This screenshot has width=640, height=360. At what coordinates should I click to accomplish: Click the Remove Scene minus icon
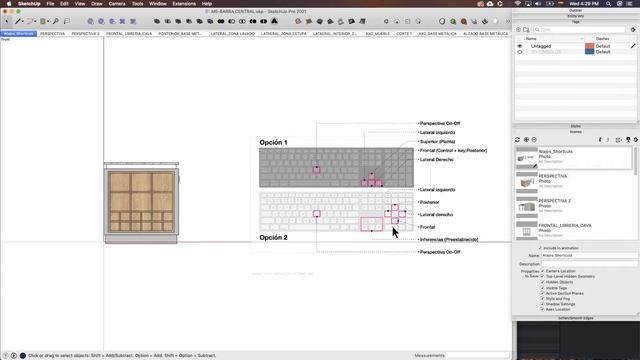click(x=534, y=140)
